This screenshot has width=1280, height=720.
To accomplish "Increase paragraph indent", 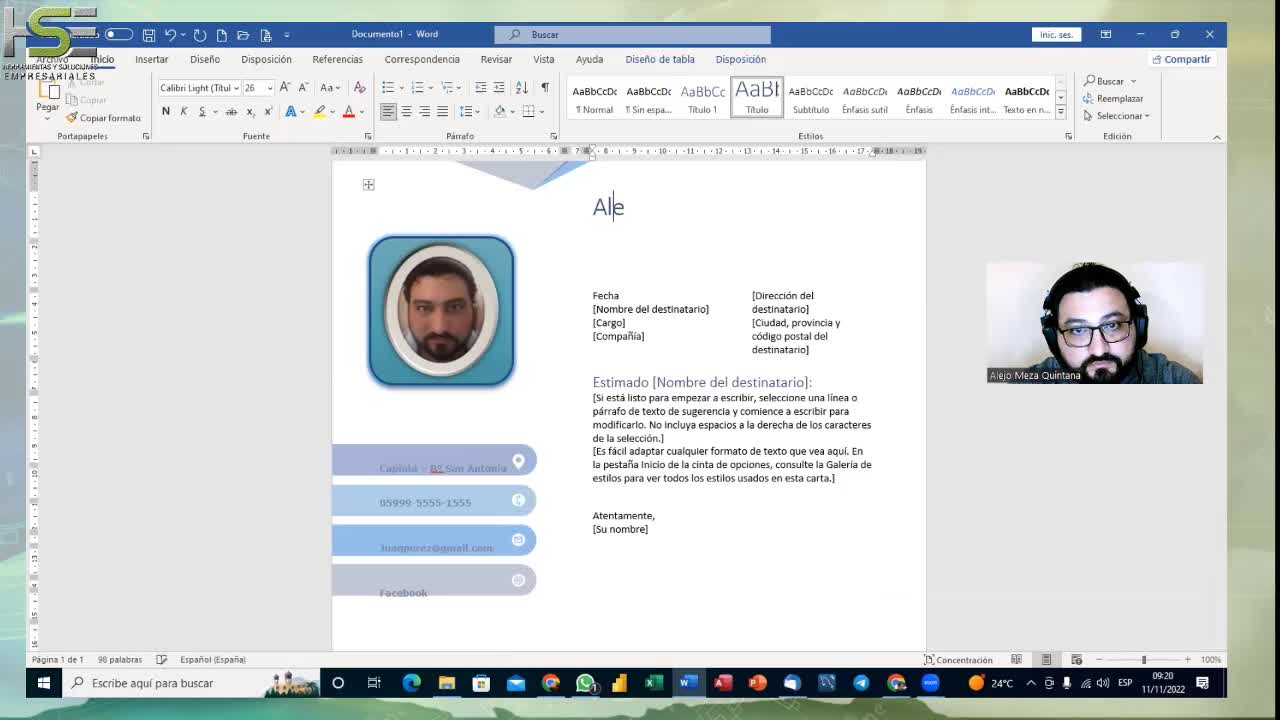I will pyautogui.click(x=499, y=87).
